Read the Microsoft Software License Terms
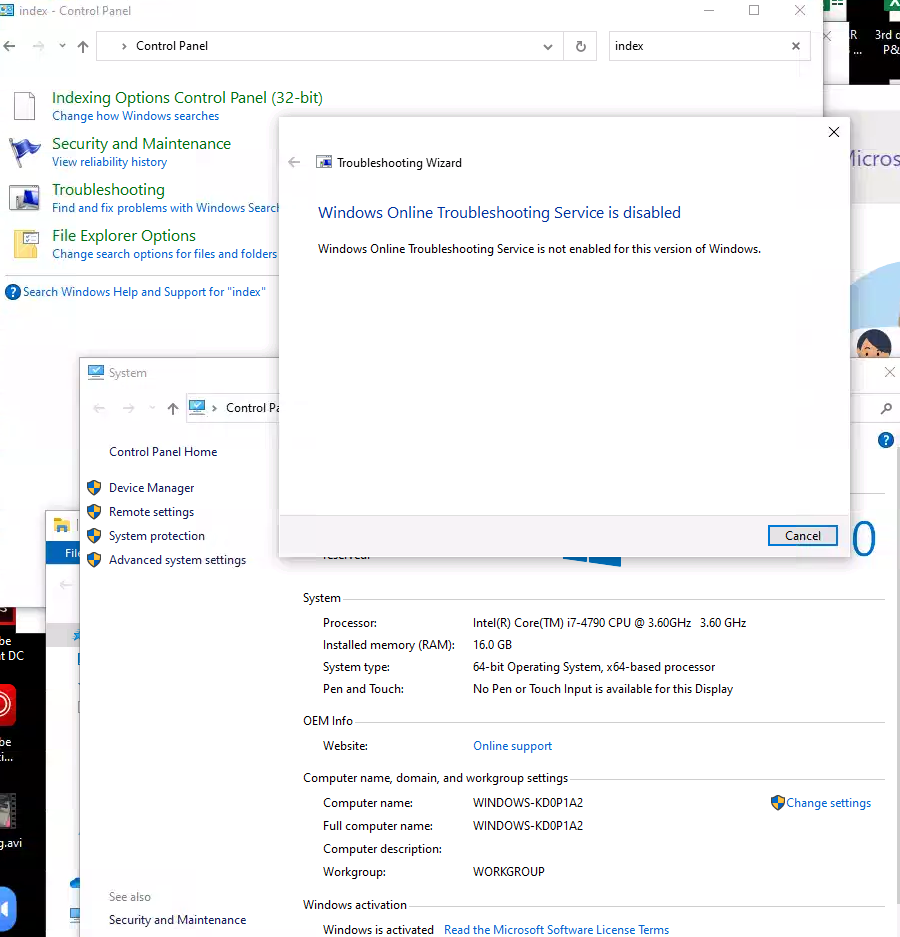This screenshot has width=900, height=937. [556, 930]
